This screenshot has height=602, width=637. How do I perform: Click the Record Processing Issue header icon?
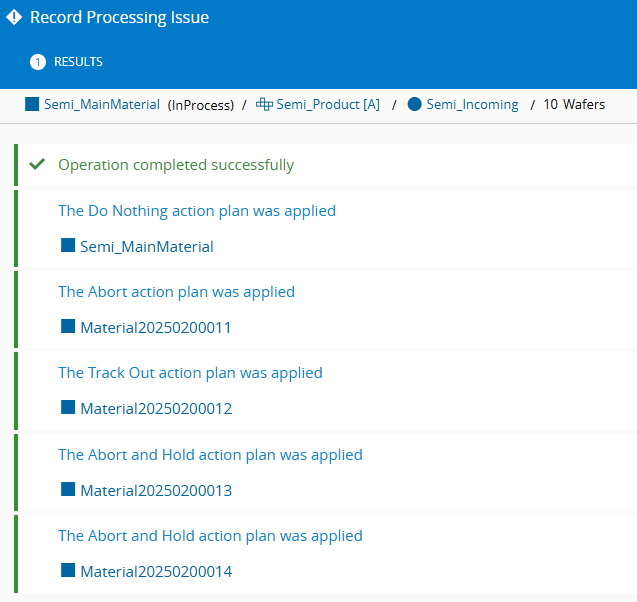[x=13, y=17]
